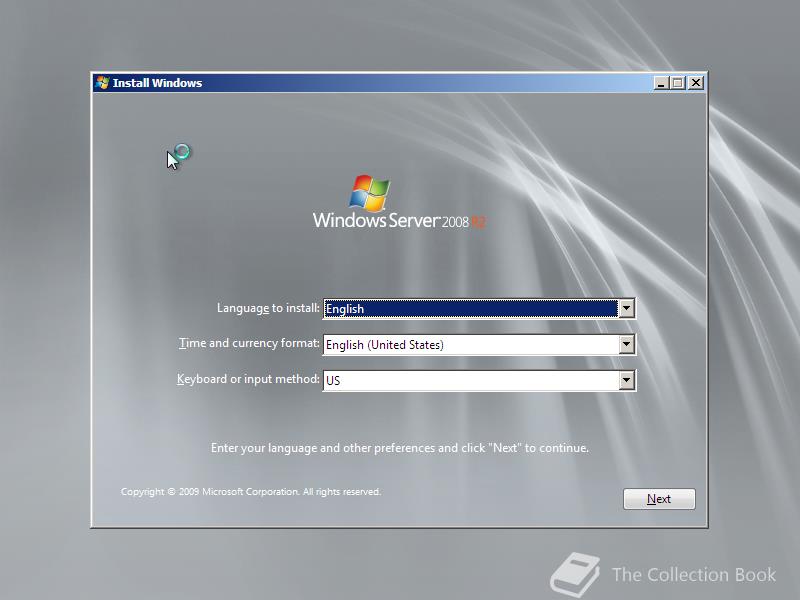The height and width of the screenshot is (600, 800).
Task: Maximize the Install Windows window
Action: 678,83
